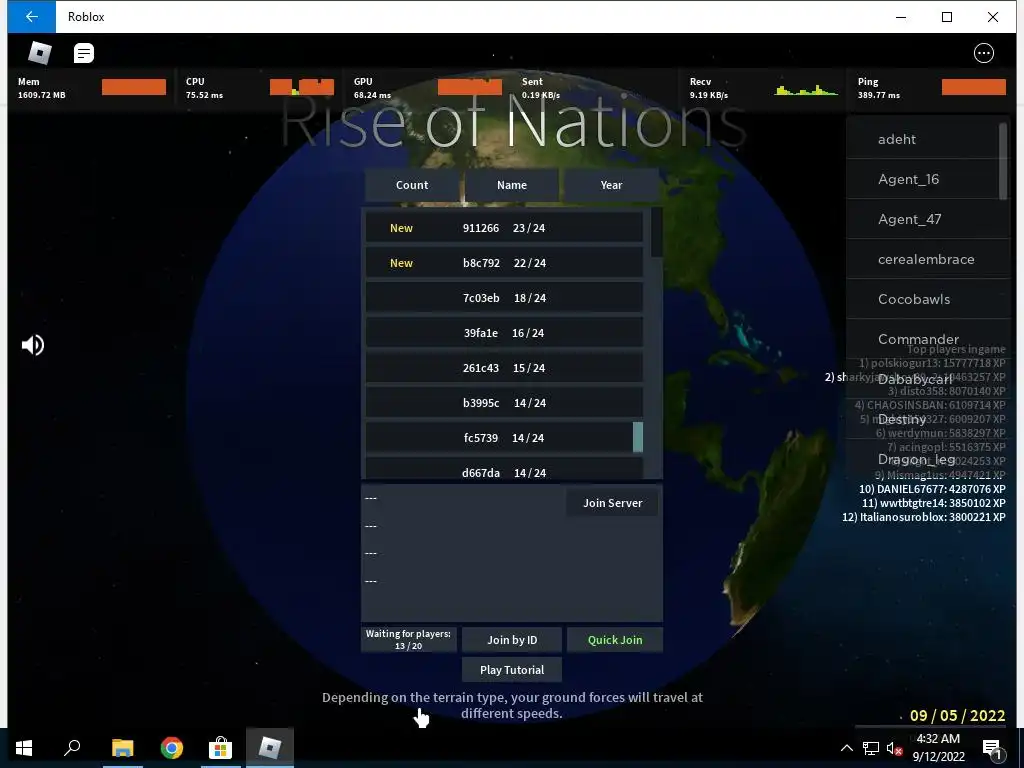The height and width of the screenshot is (768, 1024).
Task: Click the GPU performance stat
Action: pyautogui.click(x=427, y=88)
